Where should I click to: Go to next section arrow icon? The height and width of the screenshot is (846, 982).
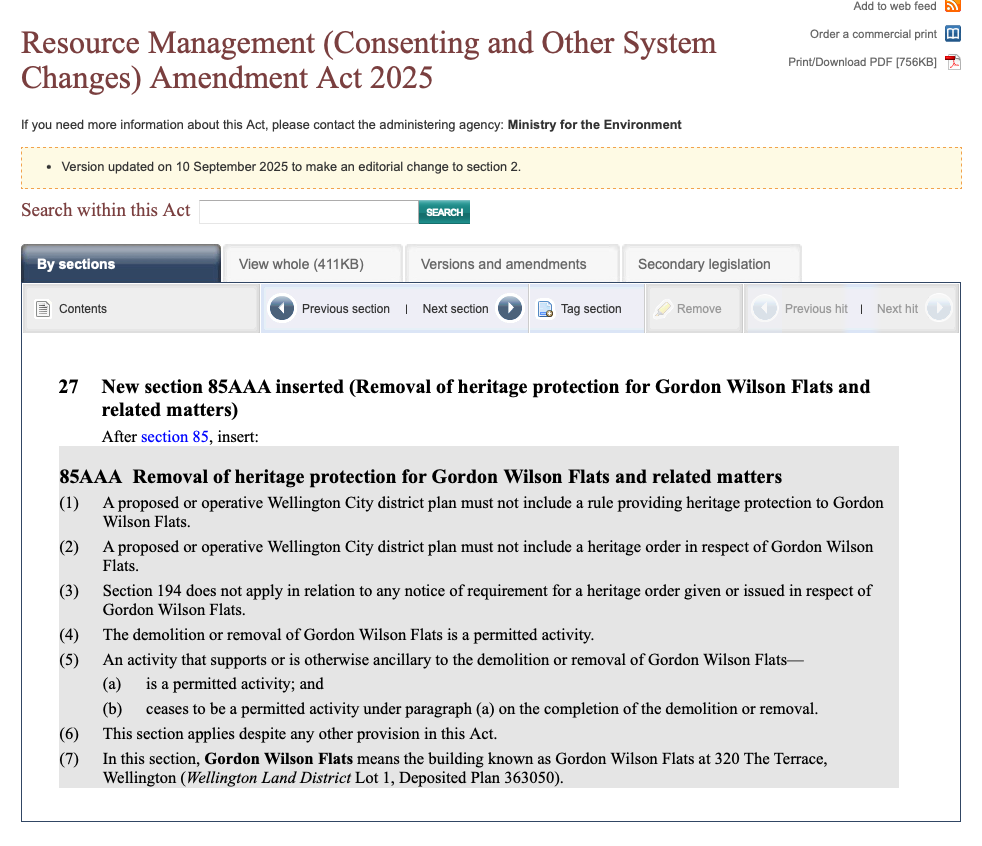point(510,309)
